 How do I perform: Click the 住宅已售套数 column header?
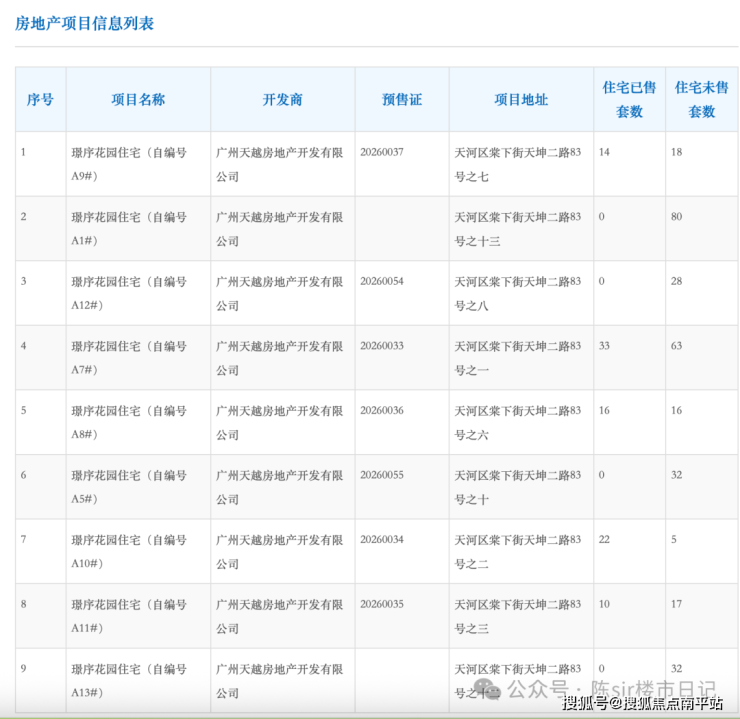click(629, 100)
